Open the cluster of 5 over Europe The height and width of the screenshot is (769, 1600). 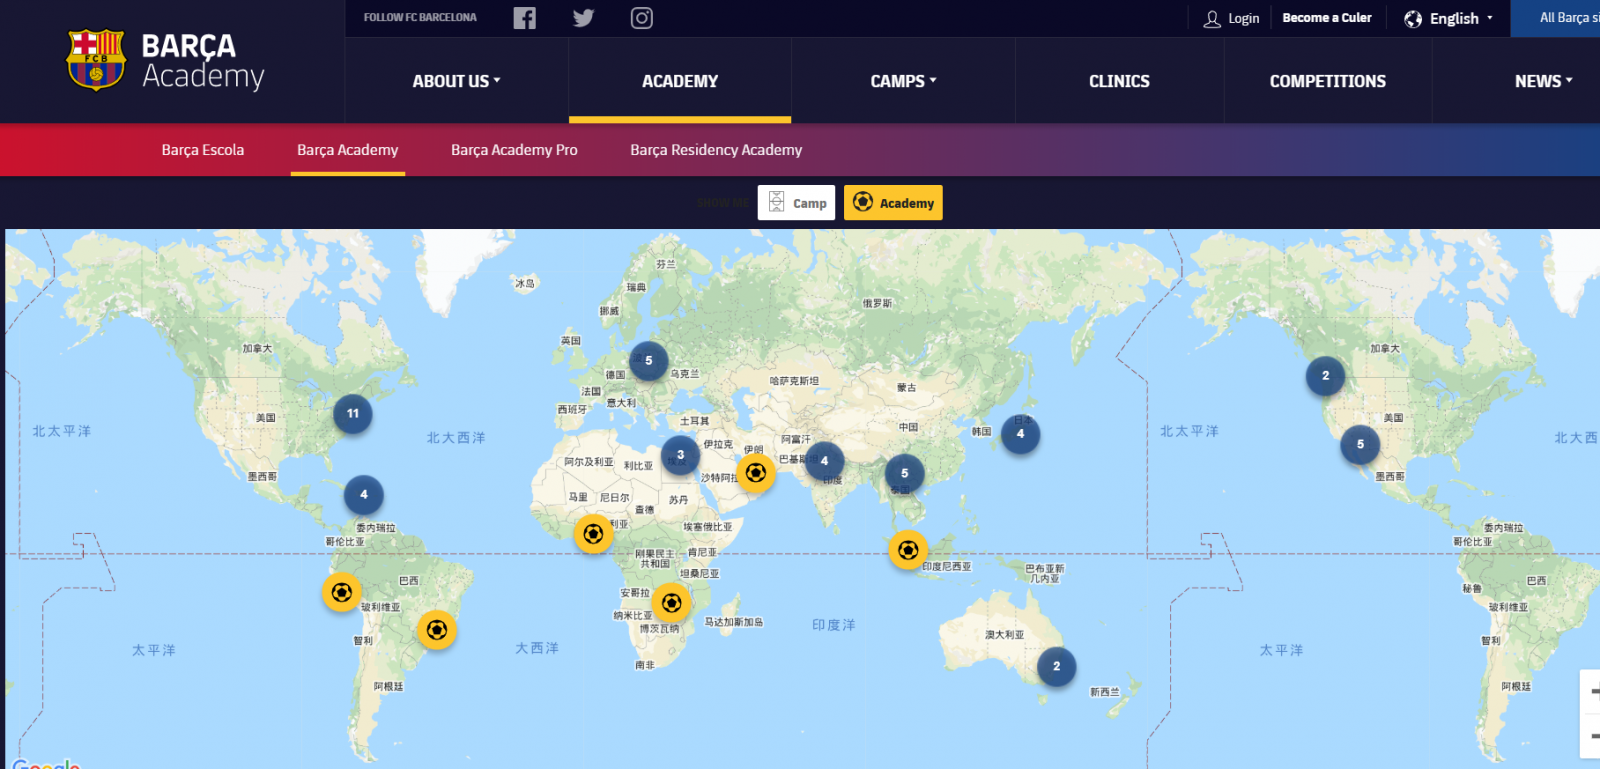tap(649, 361)
